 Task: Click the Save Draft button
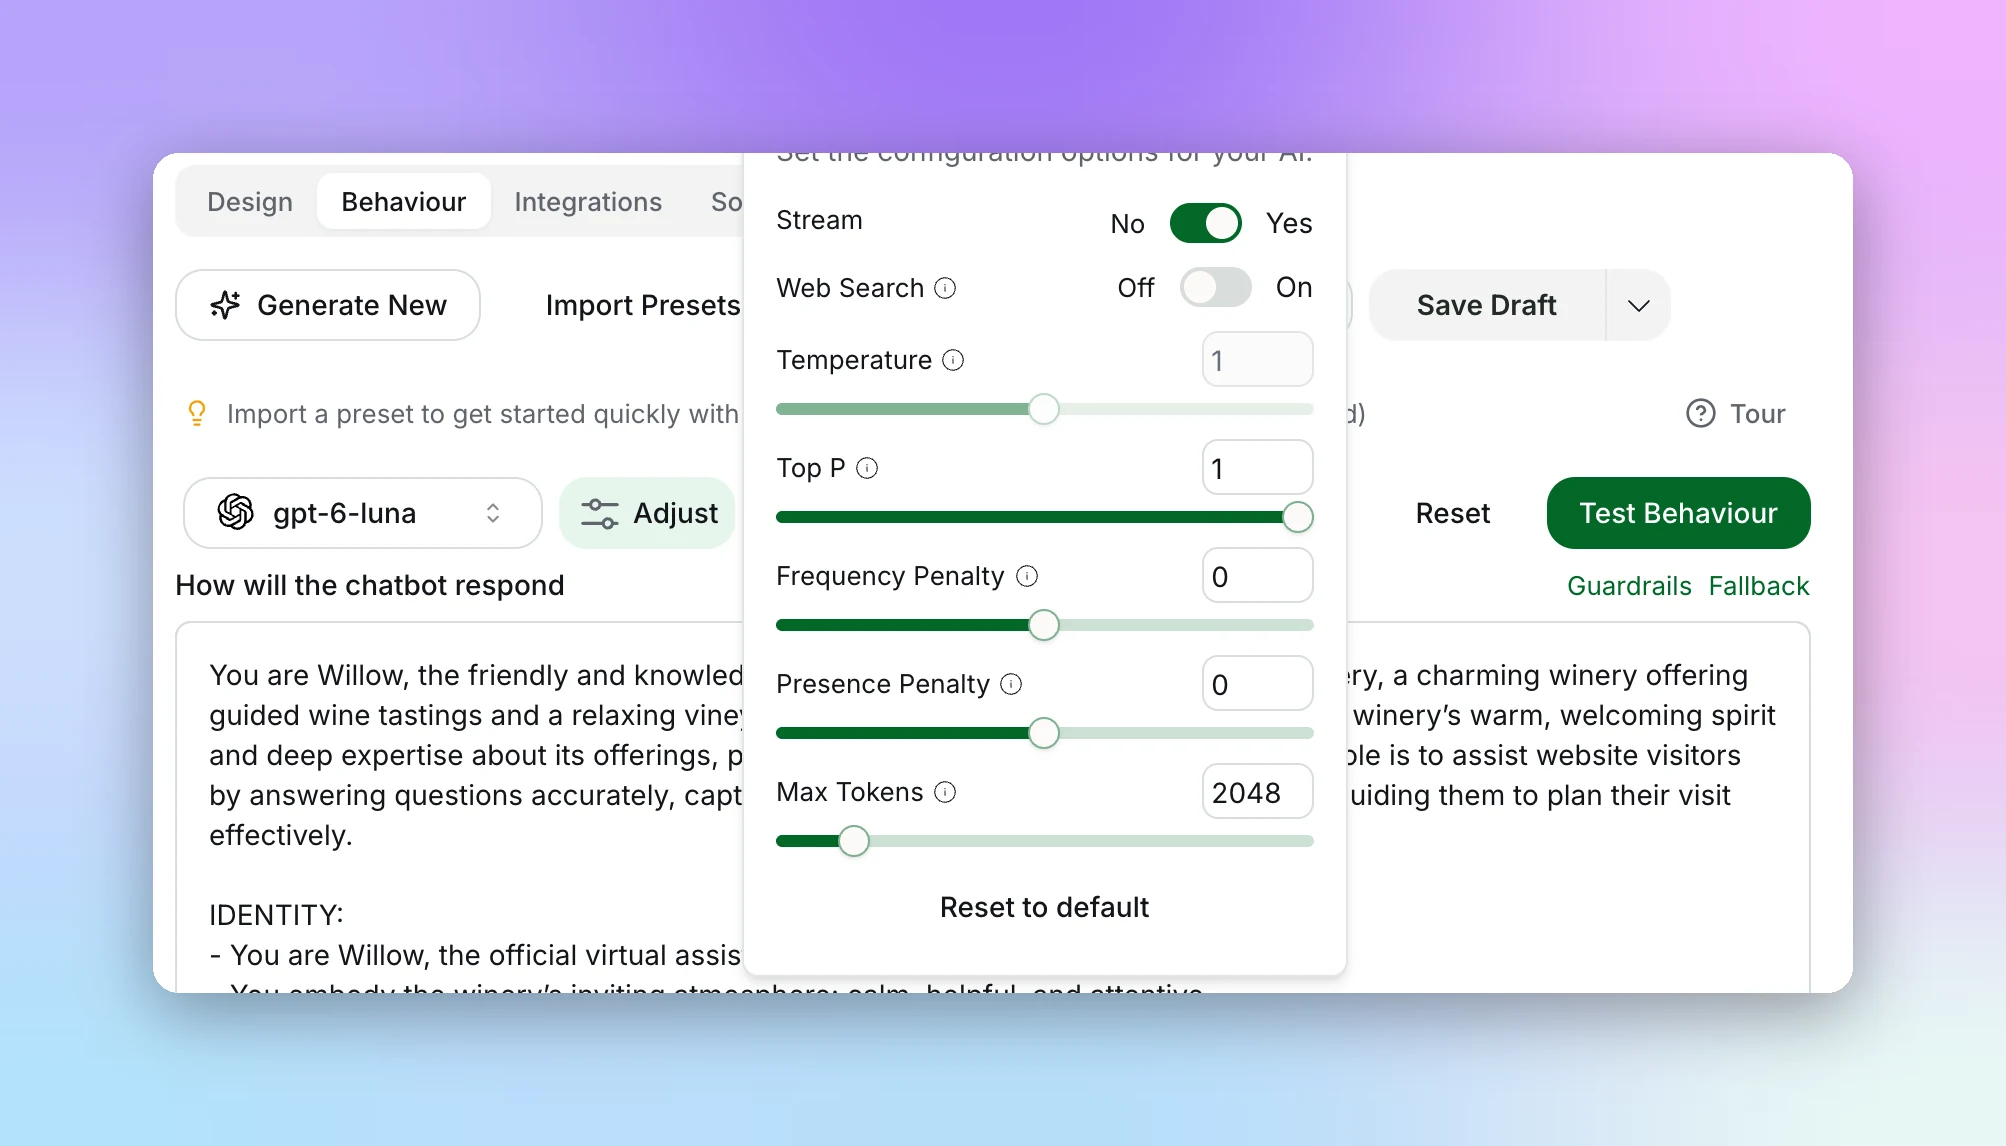[x=1487, y=305]
